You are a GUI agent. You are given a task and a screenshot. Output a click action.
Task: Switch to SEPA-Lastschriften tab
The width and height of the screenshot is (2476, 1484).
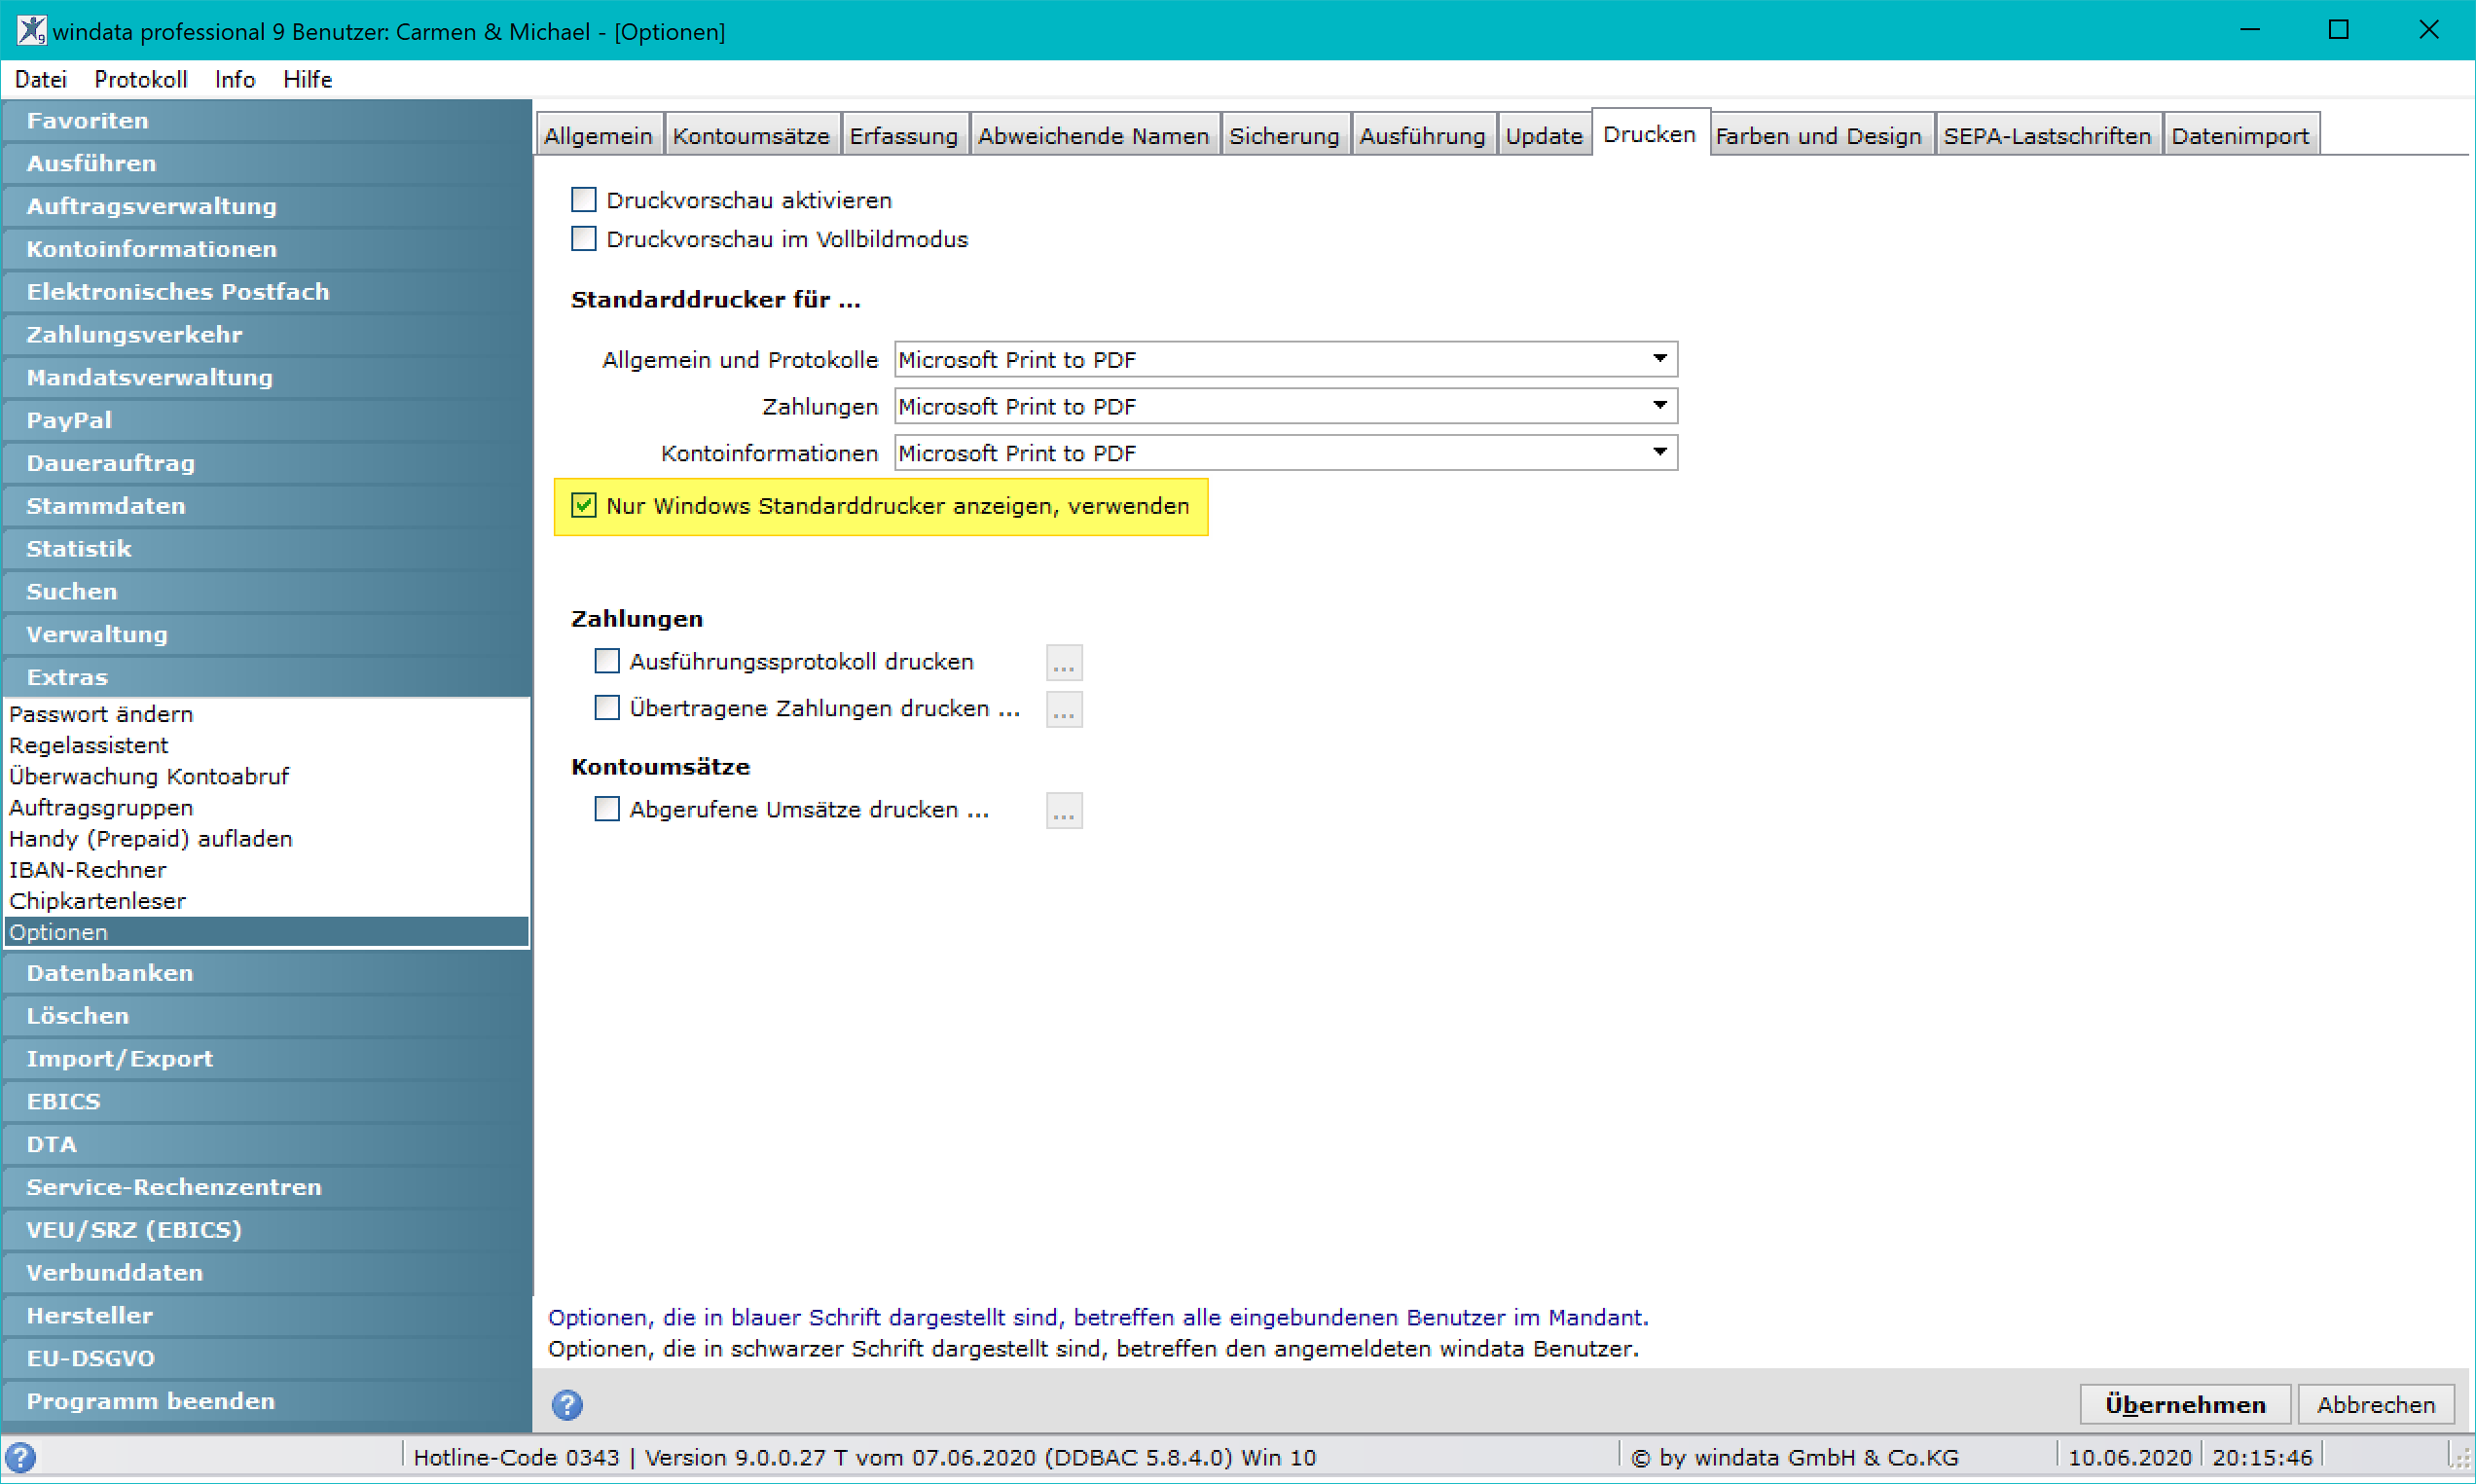(2047, 136)
